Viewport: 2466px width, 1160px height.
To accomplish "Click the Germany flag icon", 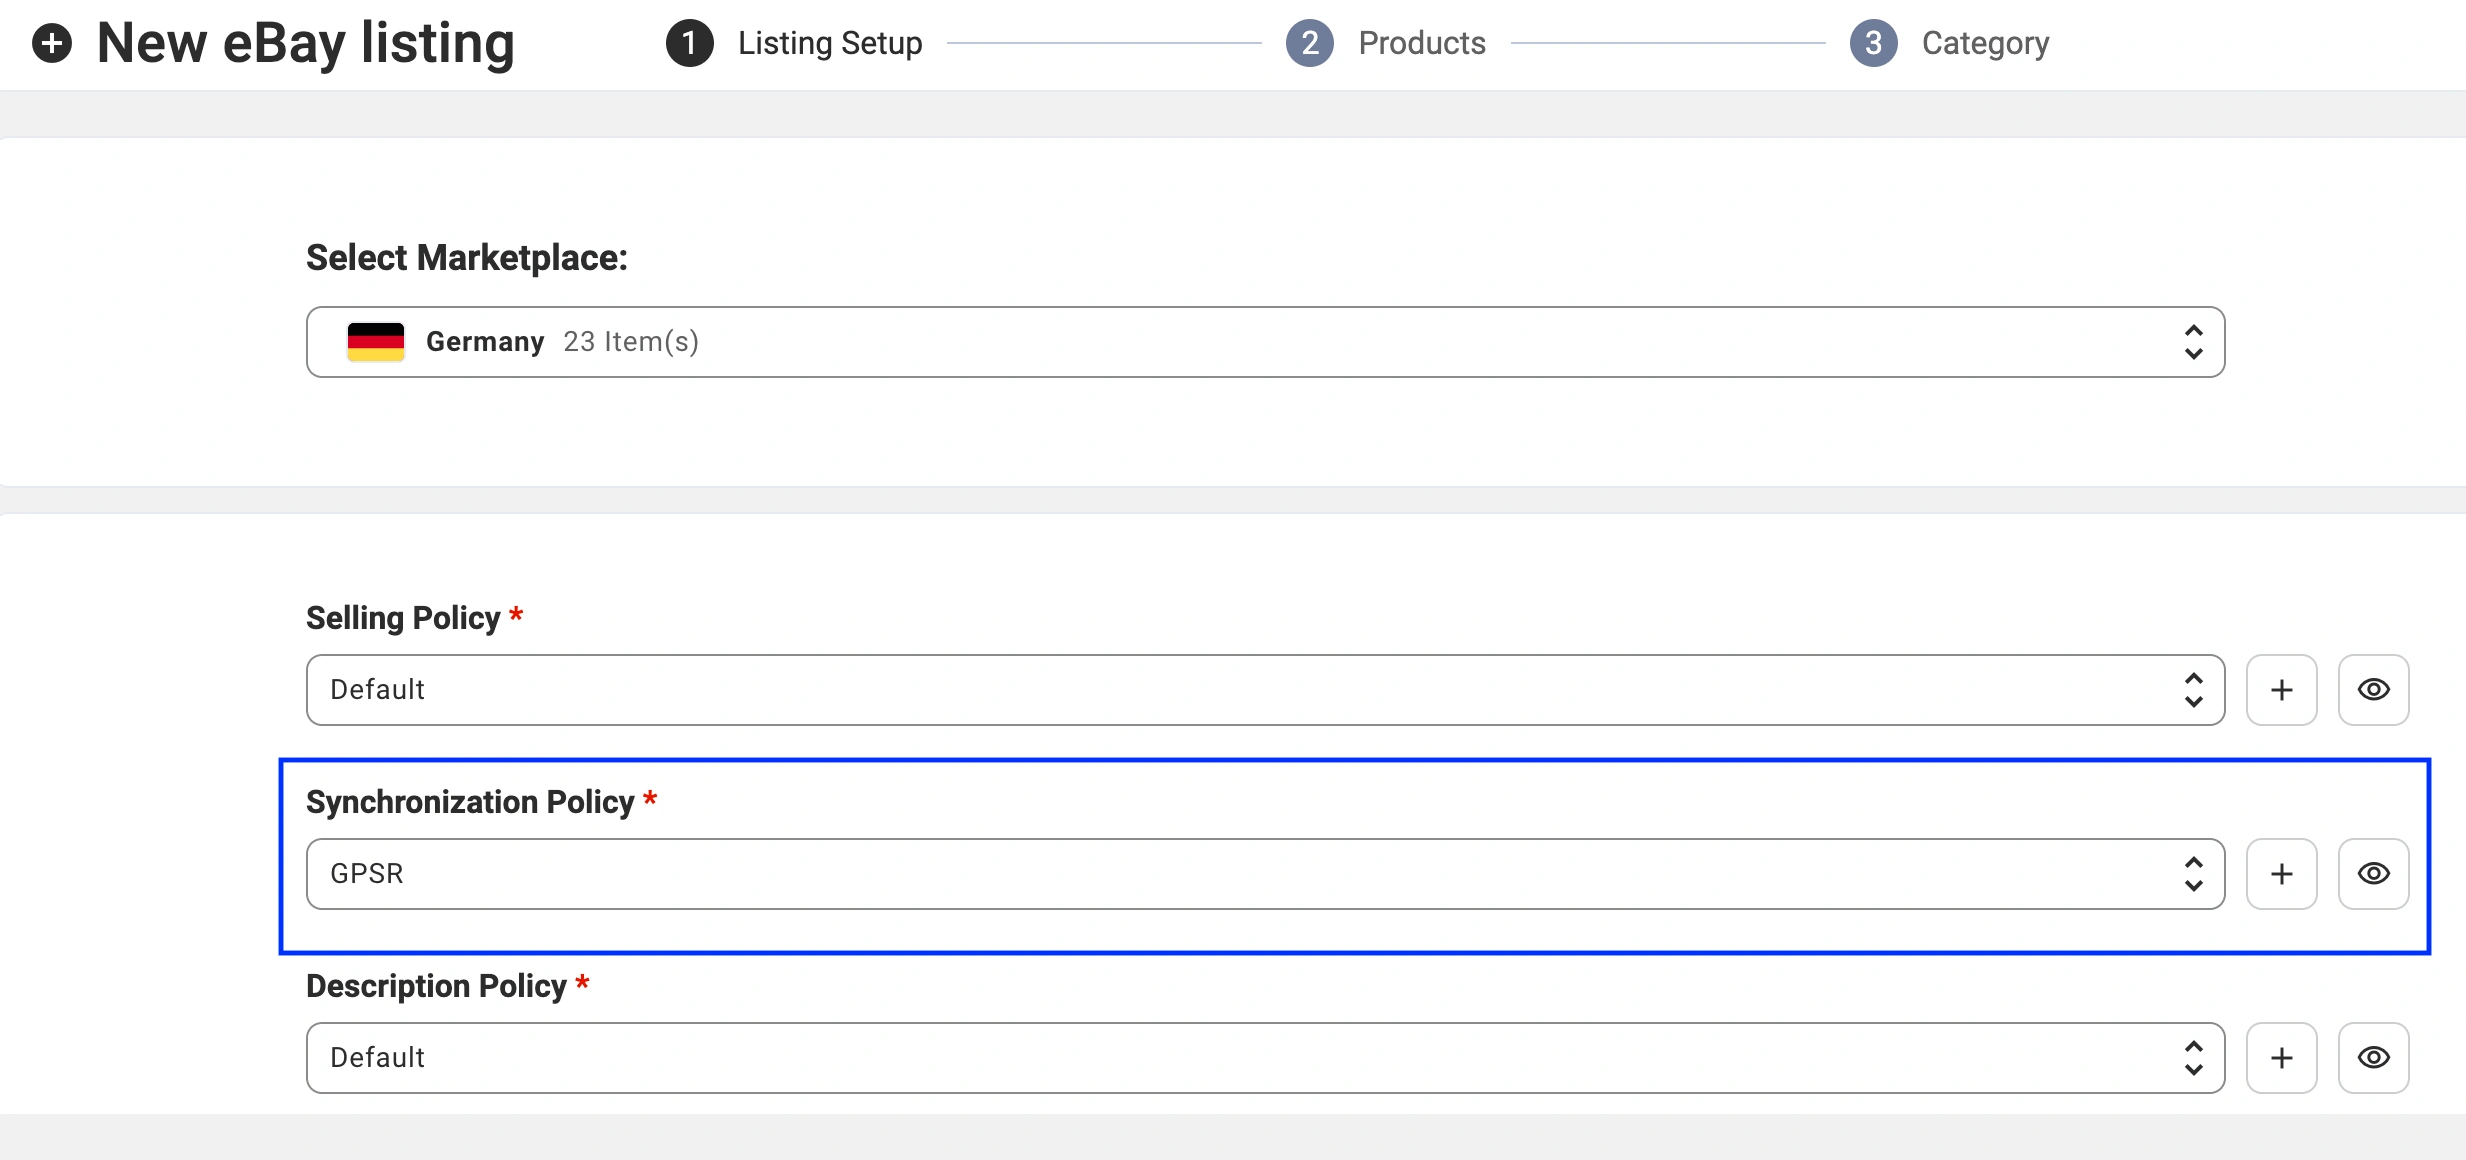I will [376, 342].
